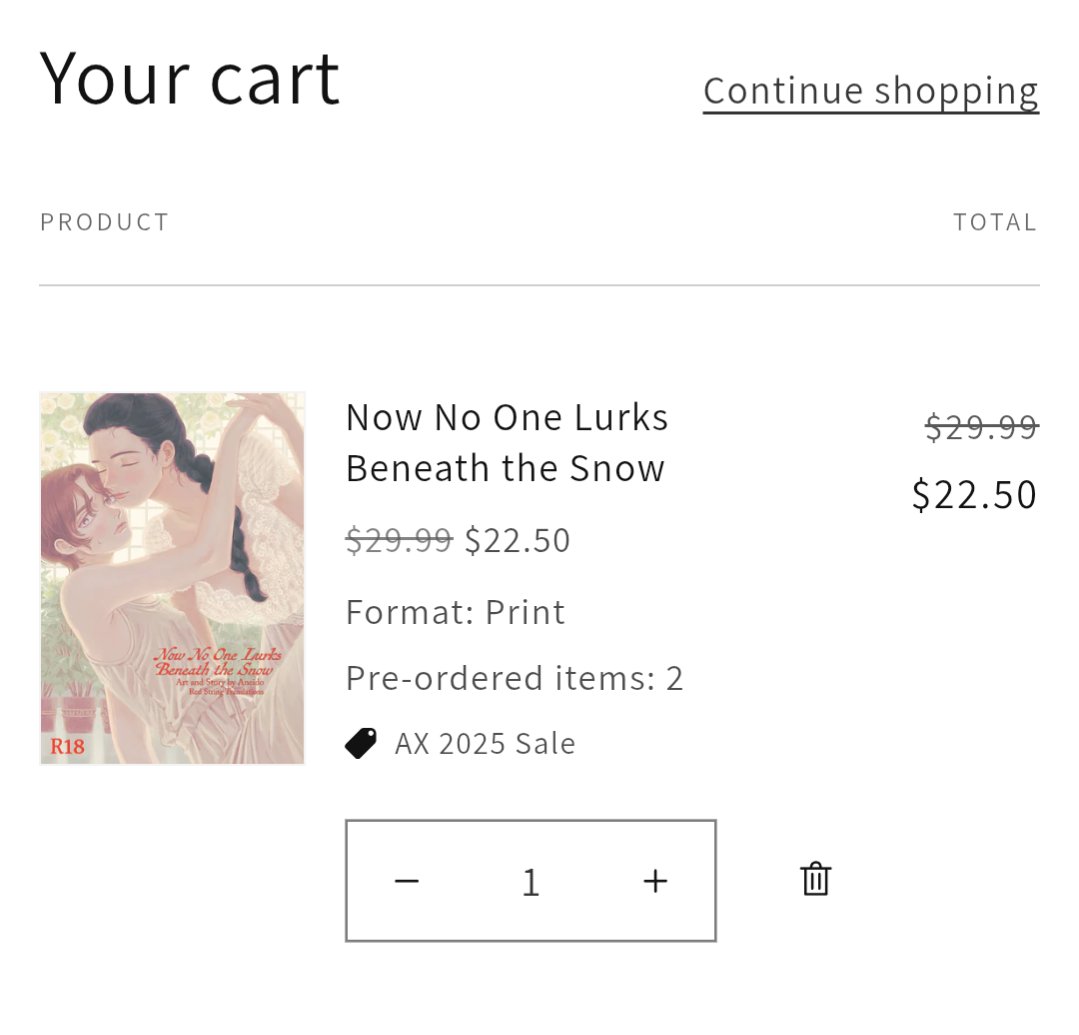Image resolution: width=1079 pixels, height=1035 pixels.
Task: Click the Pre-ordered items: 2 text
Action: point(514,678)
